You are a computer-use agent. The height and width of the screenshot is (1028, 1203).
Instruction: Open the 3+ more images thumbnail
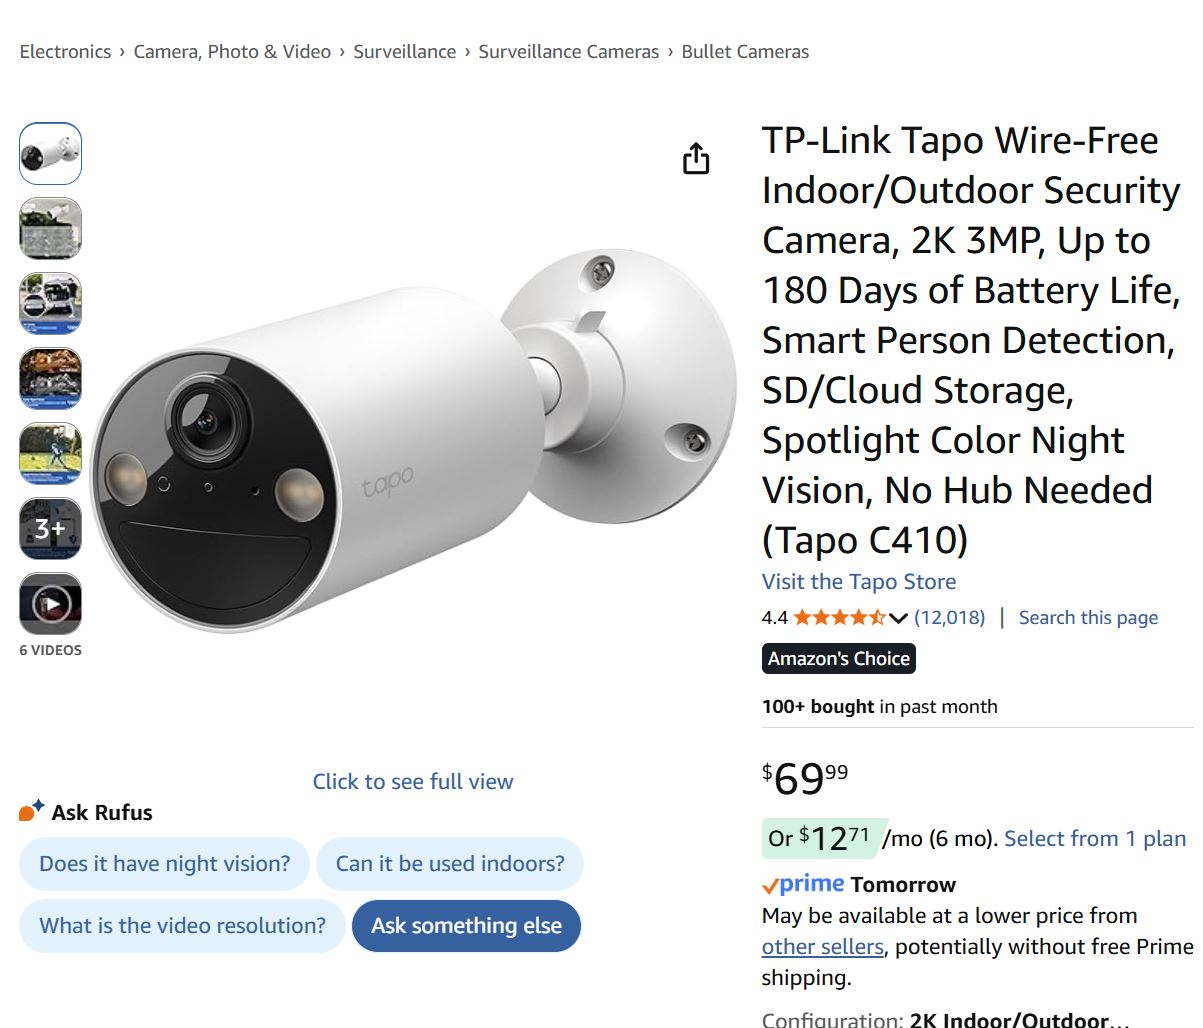pos(50,528)
